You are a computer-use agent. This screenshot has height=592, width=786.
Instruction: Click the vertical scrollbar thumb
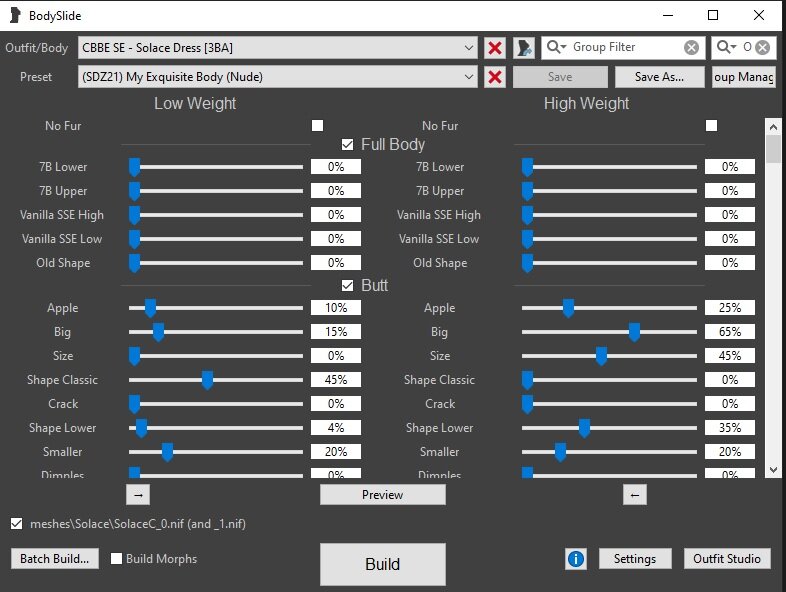click(773, 149)
